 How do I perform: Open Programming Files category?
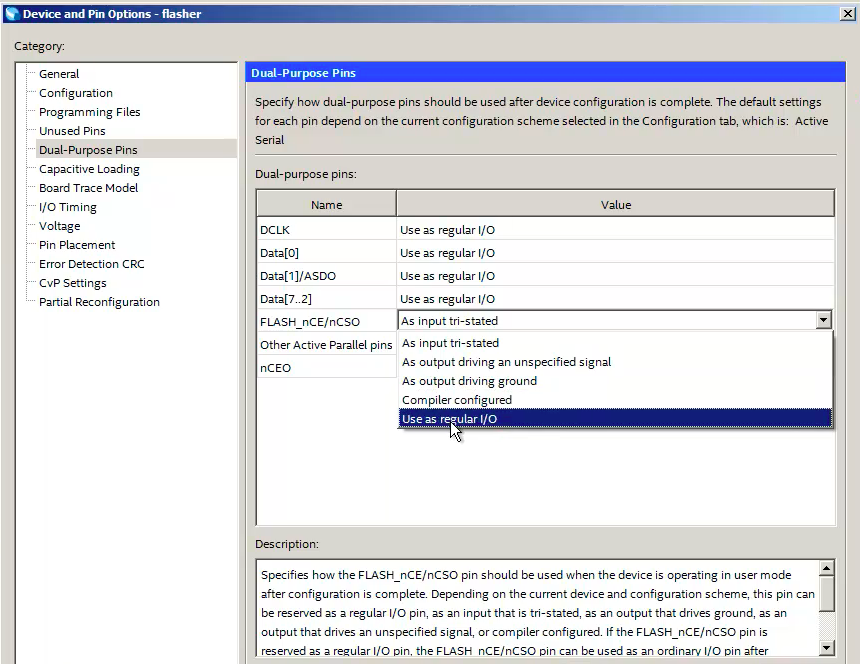(90, 112)
